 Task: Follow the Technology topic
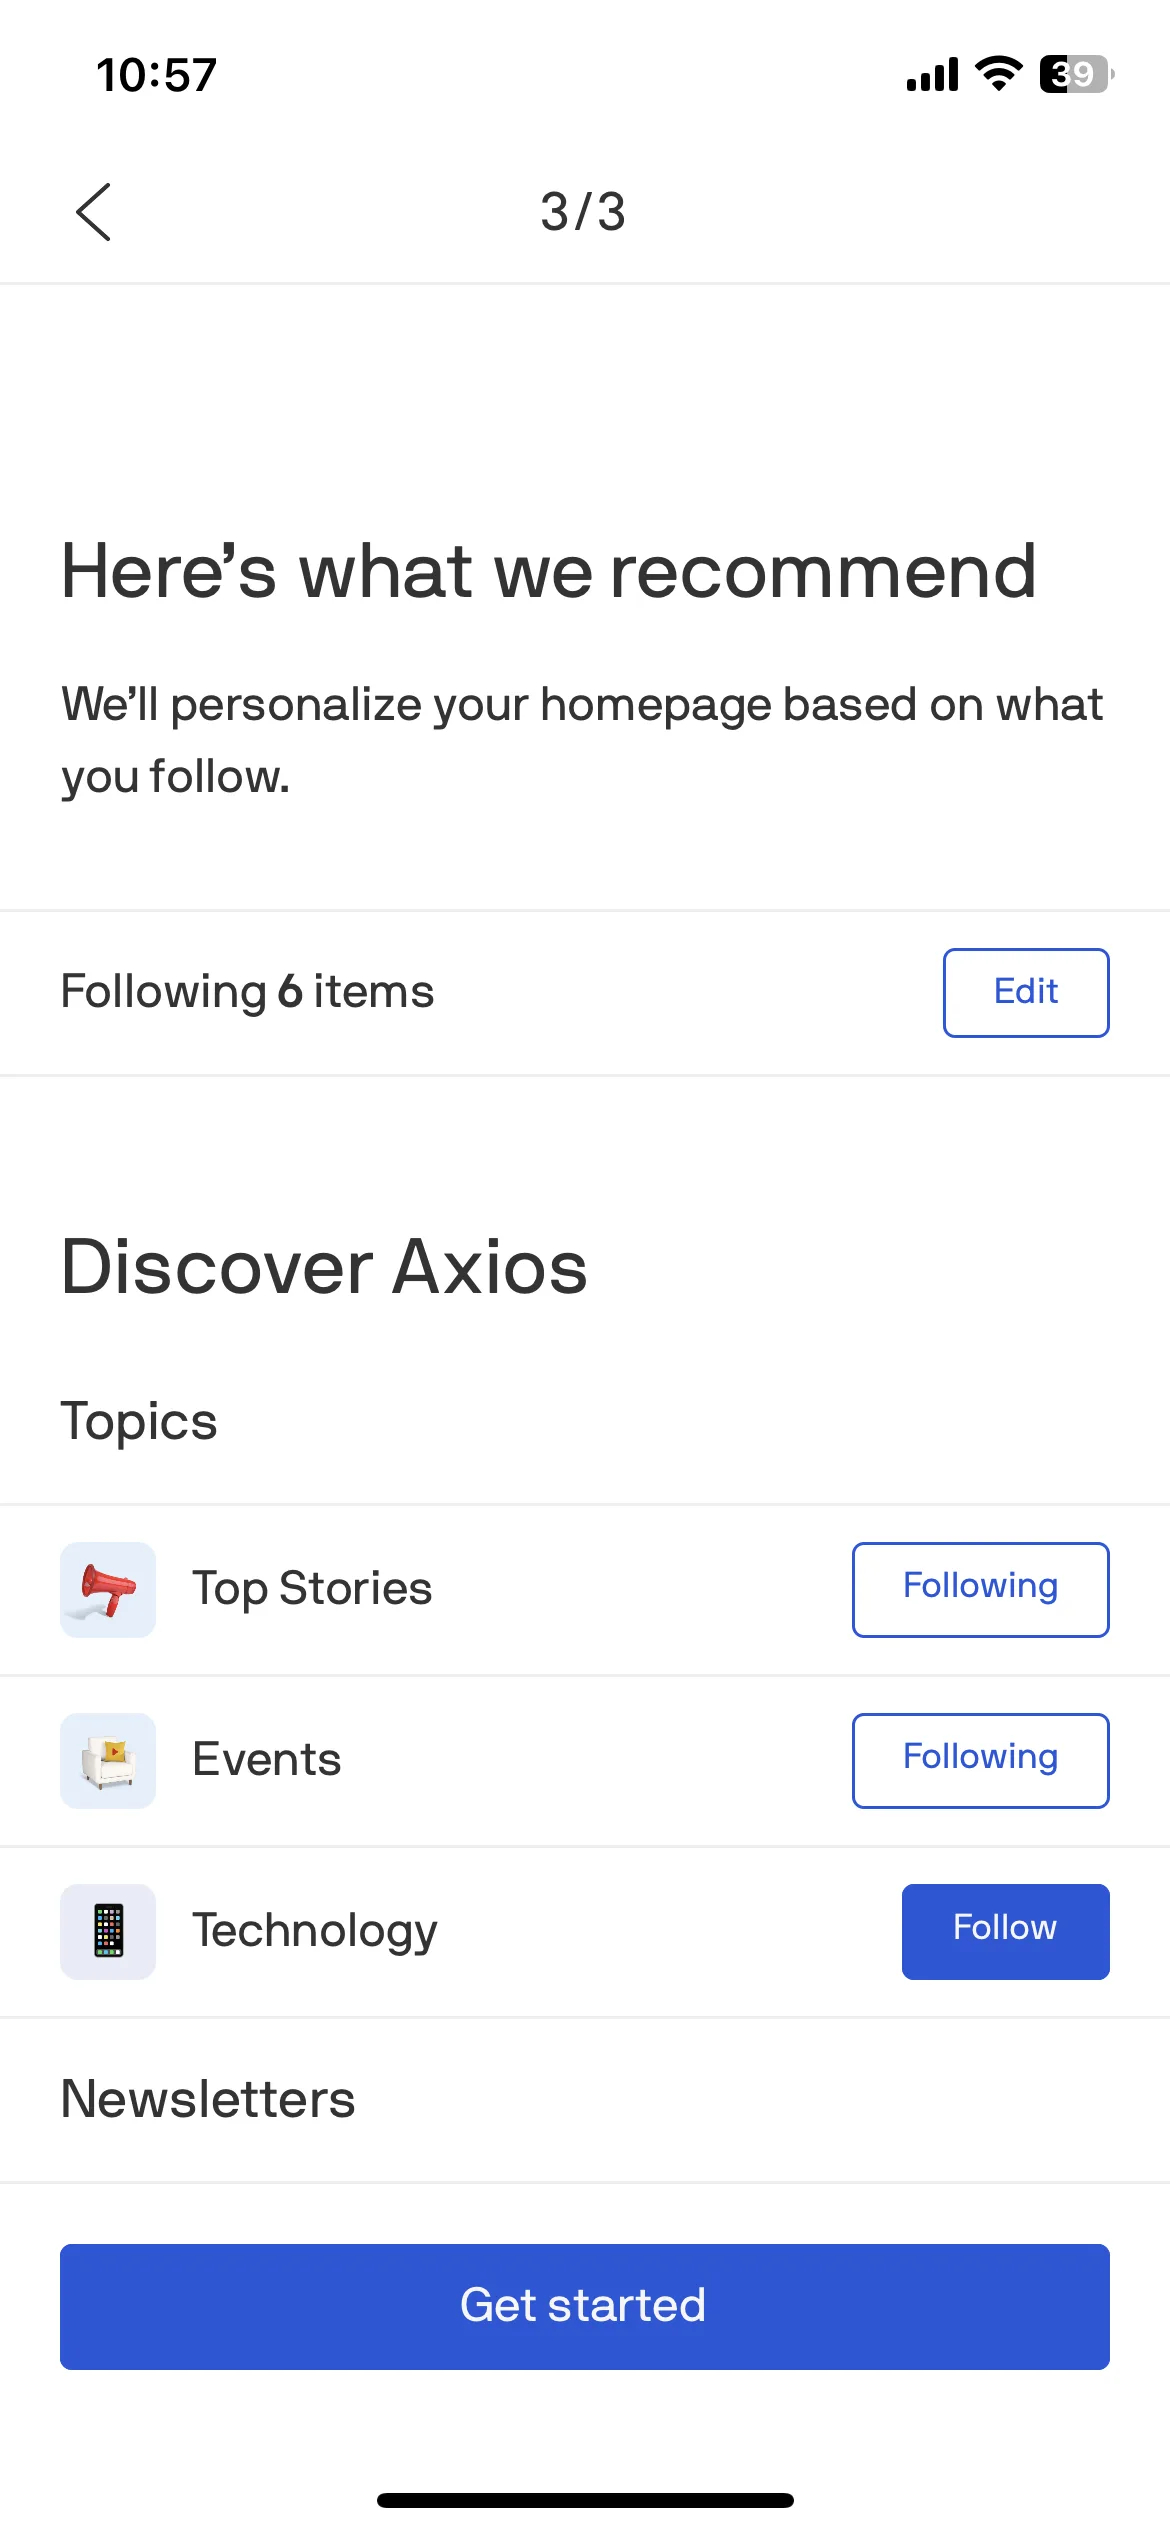coord(1005,1931)
